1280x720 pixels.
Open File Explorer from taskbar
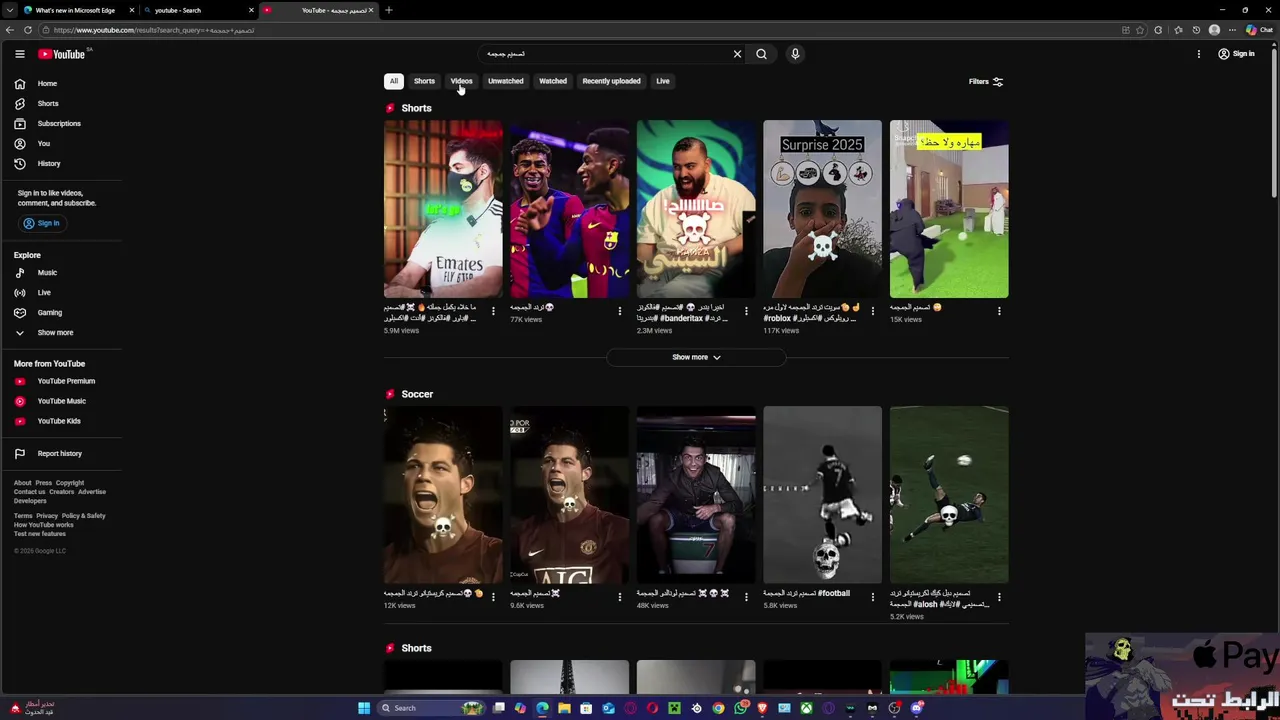pyautogui.click(x=564, y=708)
